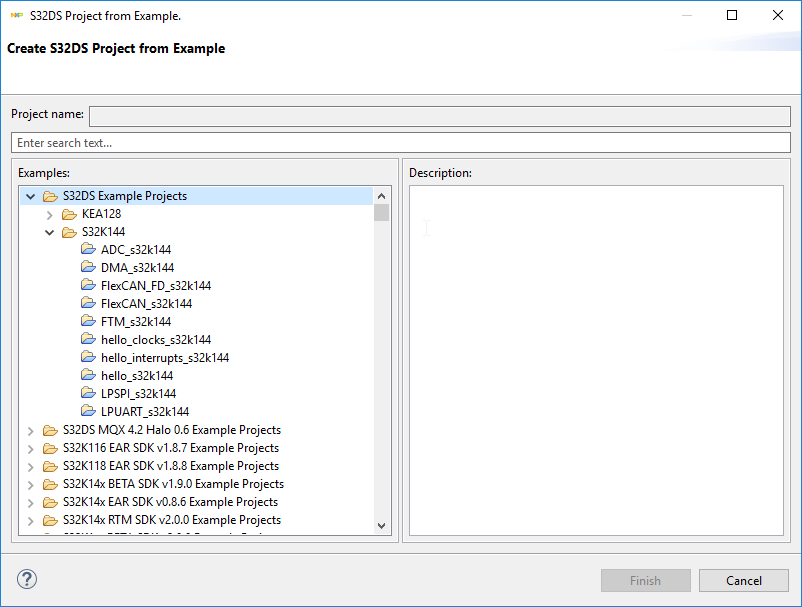The width and height of the screenshot is (802, 607).
Task: Select S32K14x EAR SDK v0.8.6 Example Projects label
Action: [x=170, y=502]
